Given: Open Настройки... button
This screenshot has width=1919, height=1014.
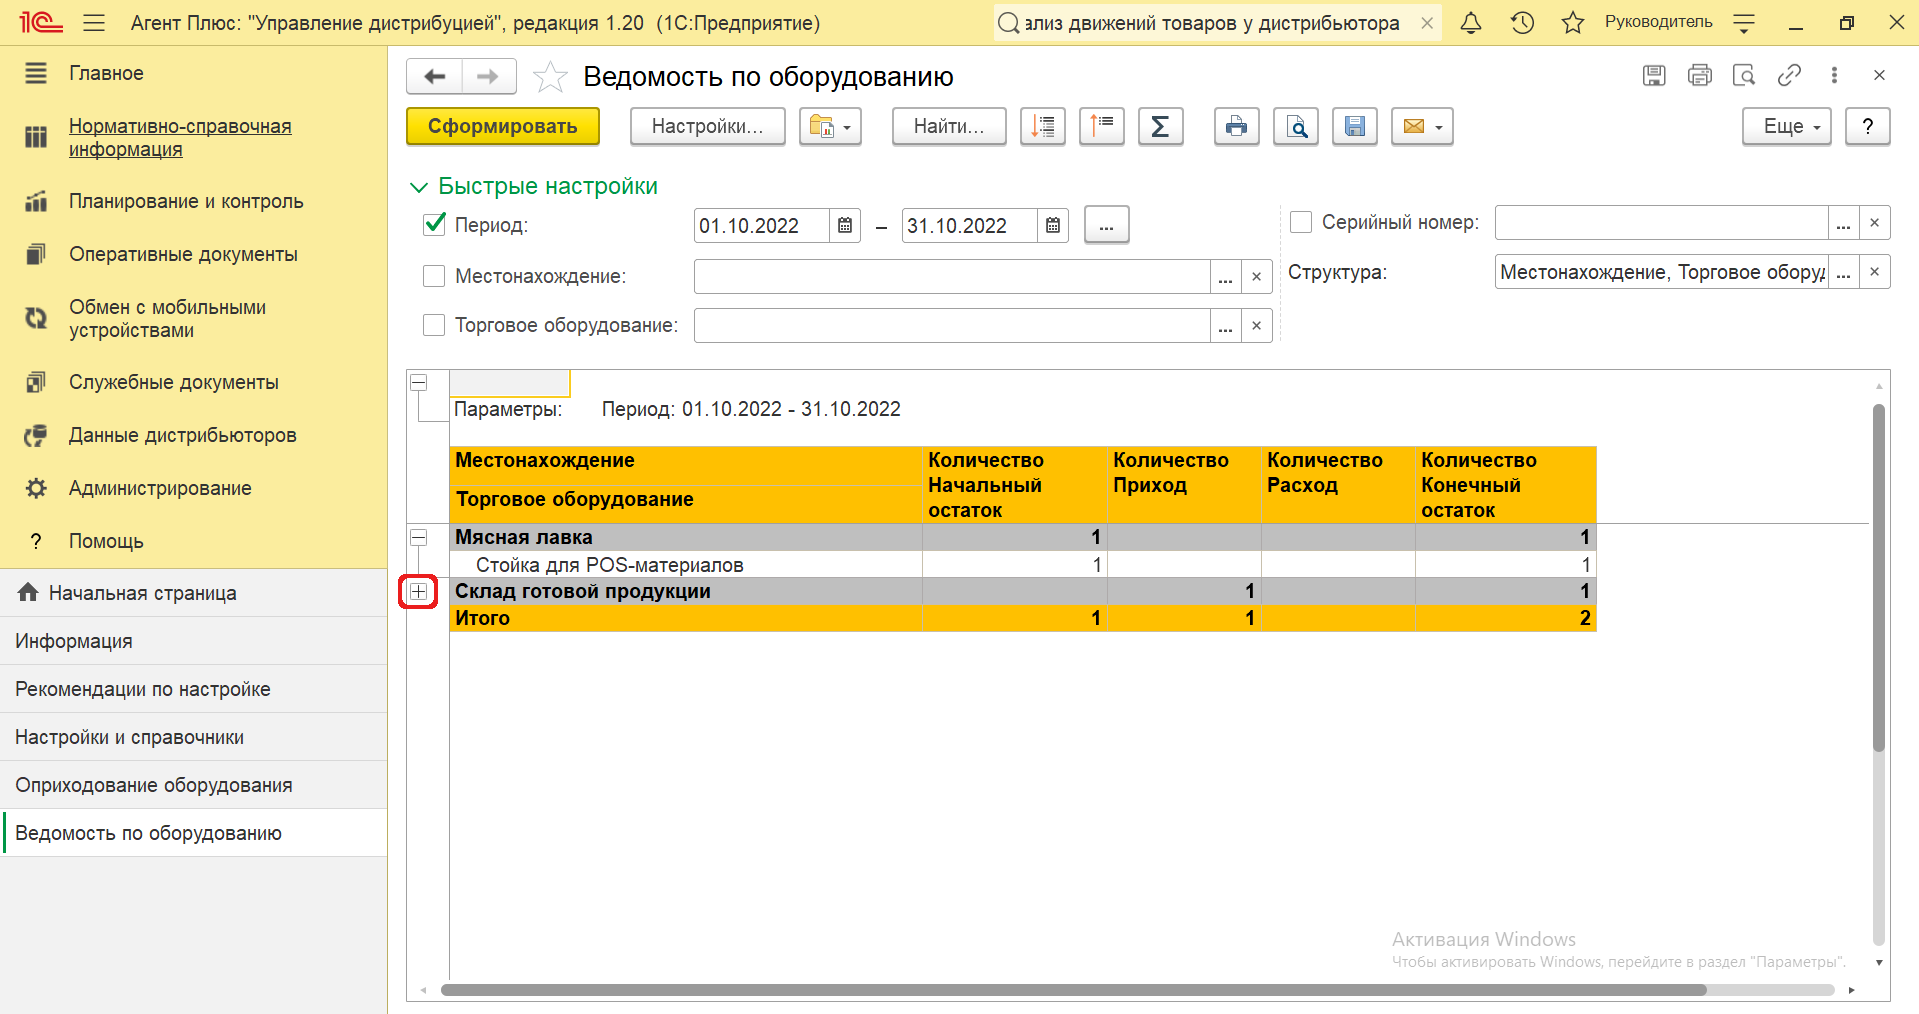Looking at the screenshot, I should (x=707, y=126).
